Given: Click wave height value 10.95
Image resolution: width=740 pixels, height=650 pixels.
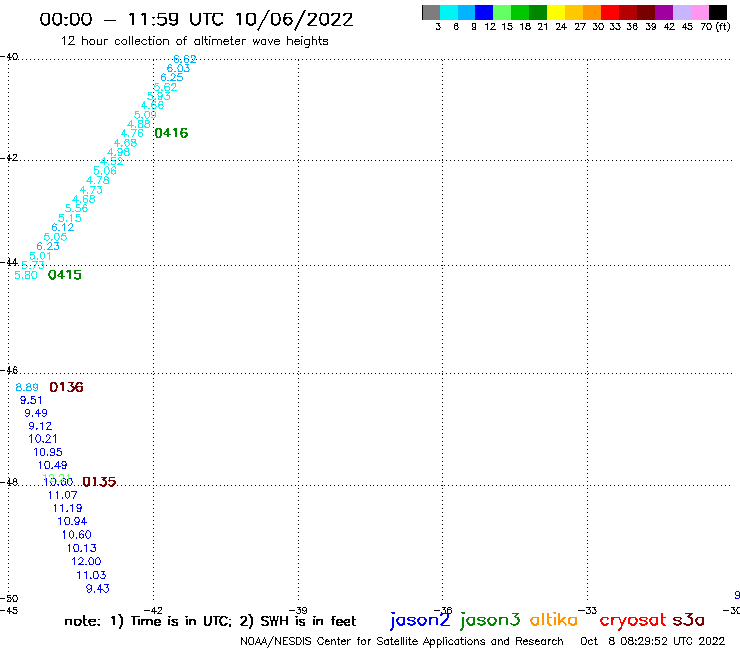Looking at the screenshot, I should tap(48, 452).
